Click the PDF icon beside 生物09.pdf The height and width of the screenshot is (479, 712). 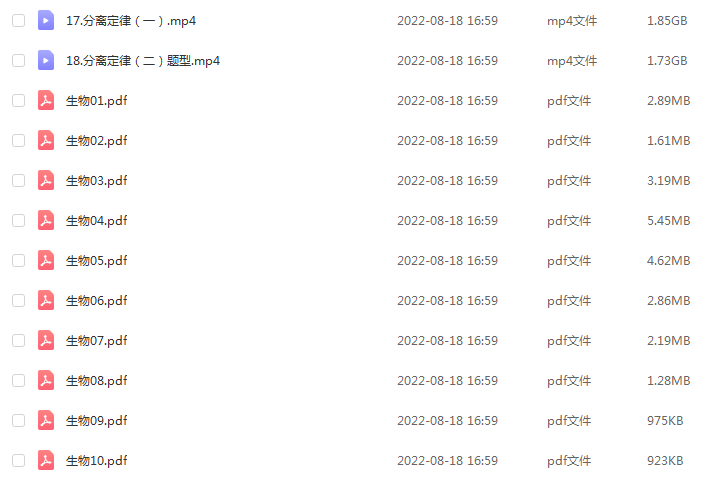(46, 420)
